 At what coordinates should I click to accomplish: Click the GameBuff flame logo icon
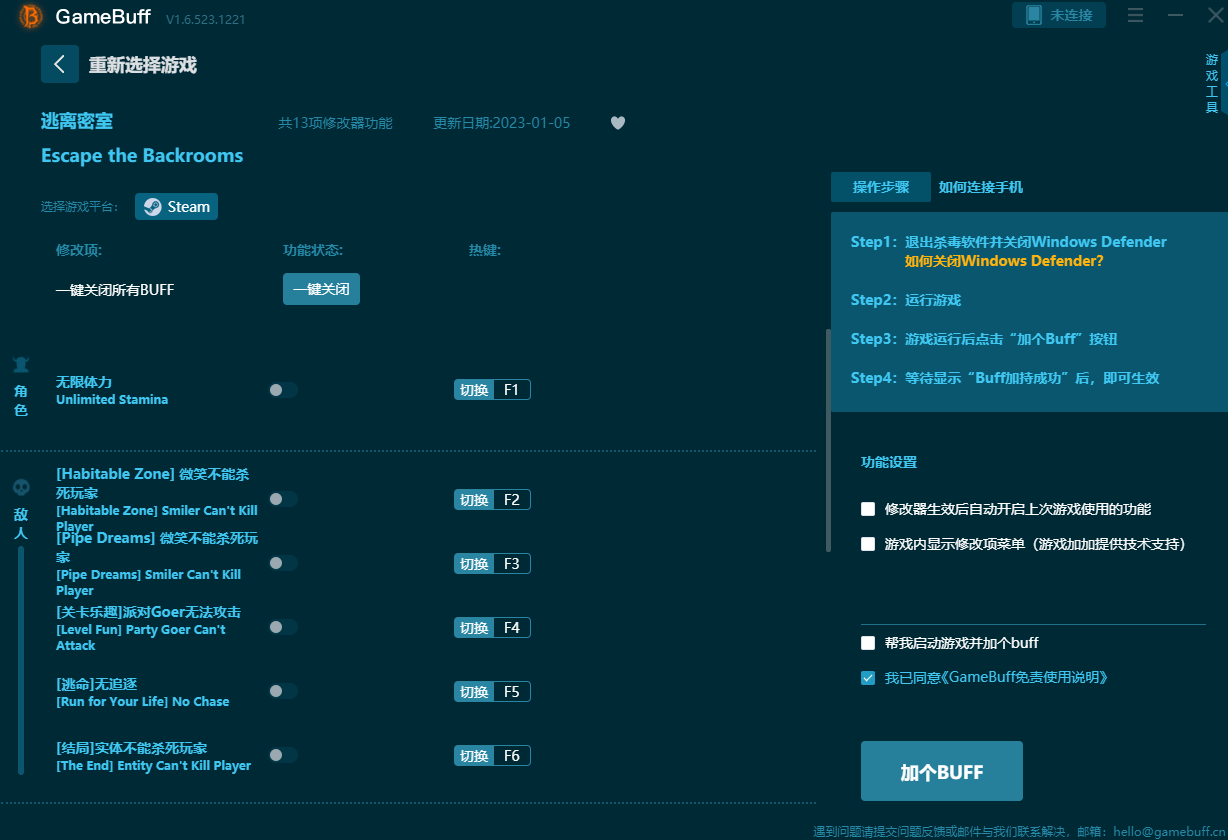point(31,16)
